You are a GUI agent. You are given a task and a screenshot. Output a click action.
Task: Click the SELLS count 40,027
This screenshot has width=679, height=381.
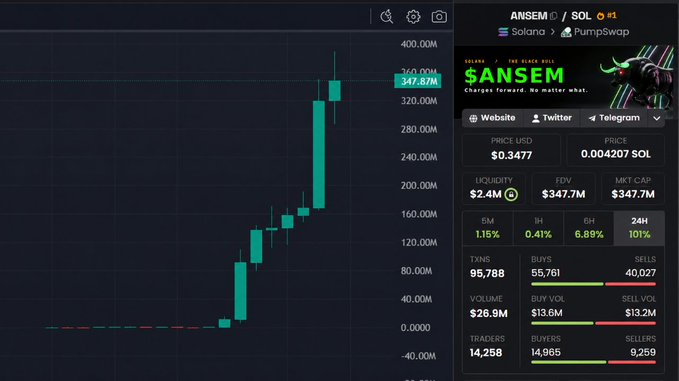coord(640,273)
